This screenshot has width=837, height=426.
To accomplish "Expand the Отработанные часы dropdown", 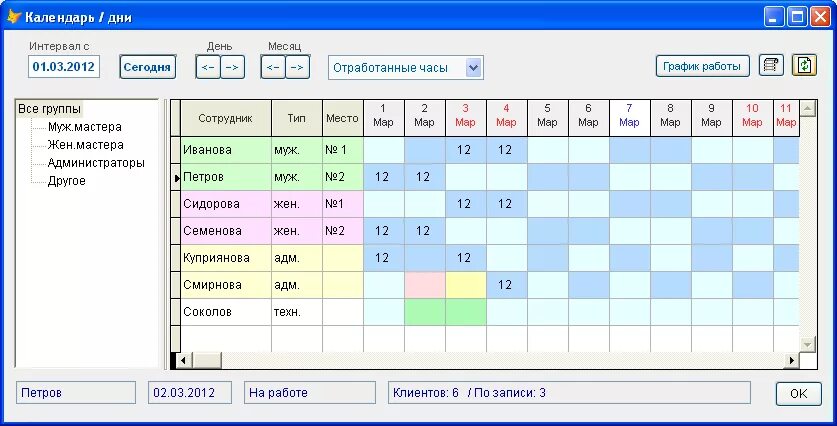I will tap(473, 68).
